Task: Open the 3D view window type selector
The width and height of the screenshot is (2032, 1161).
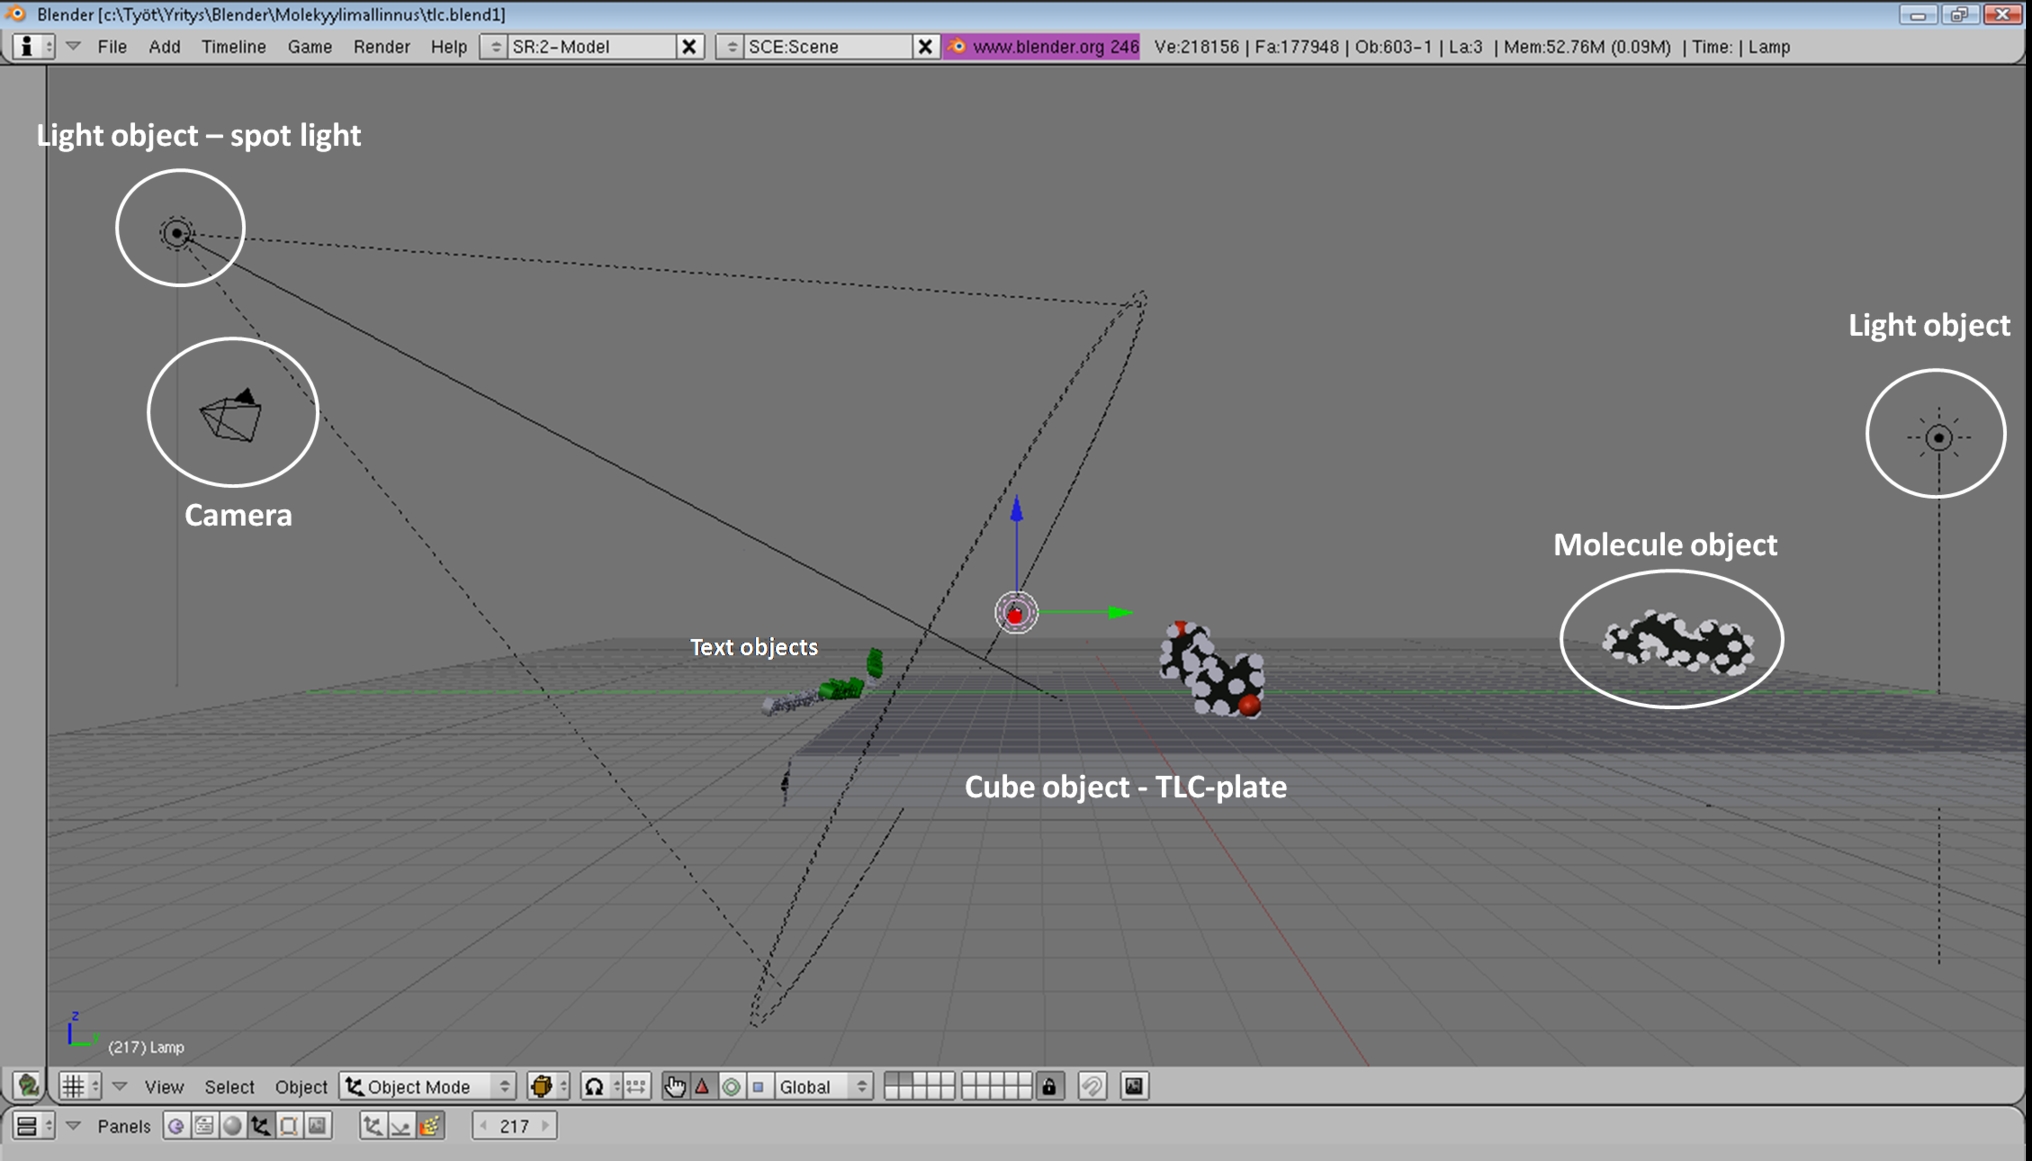Action: click(81, 1086)
